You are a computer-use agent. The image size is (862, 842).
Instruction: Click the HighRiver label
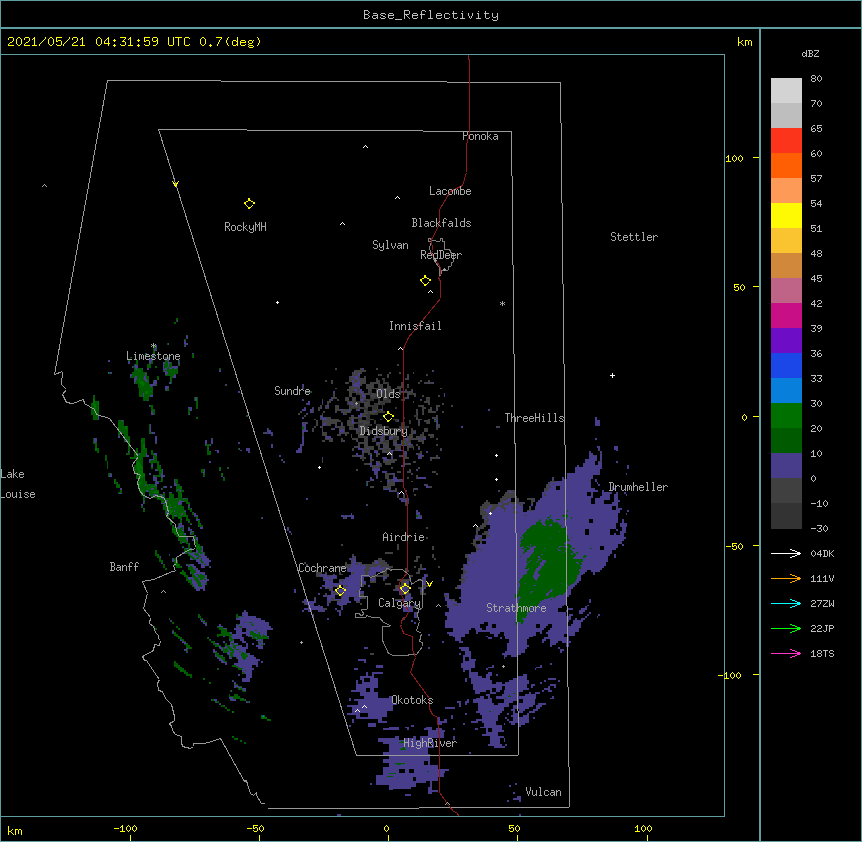point(430,743)
